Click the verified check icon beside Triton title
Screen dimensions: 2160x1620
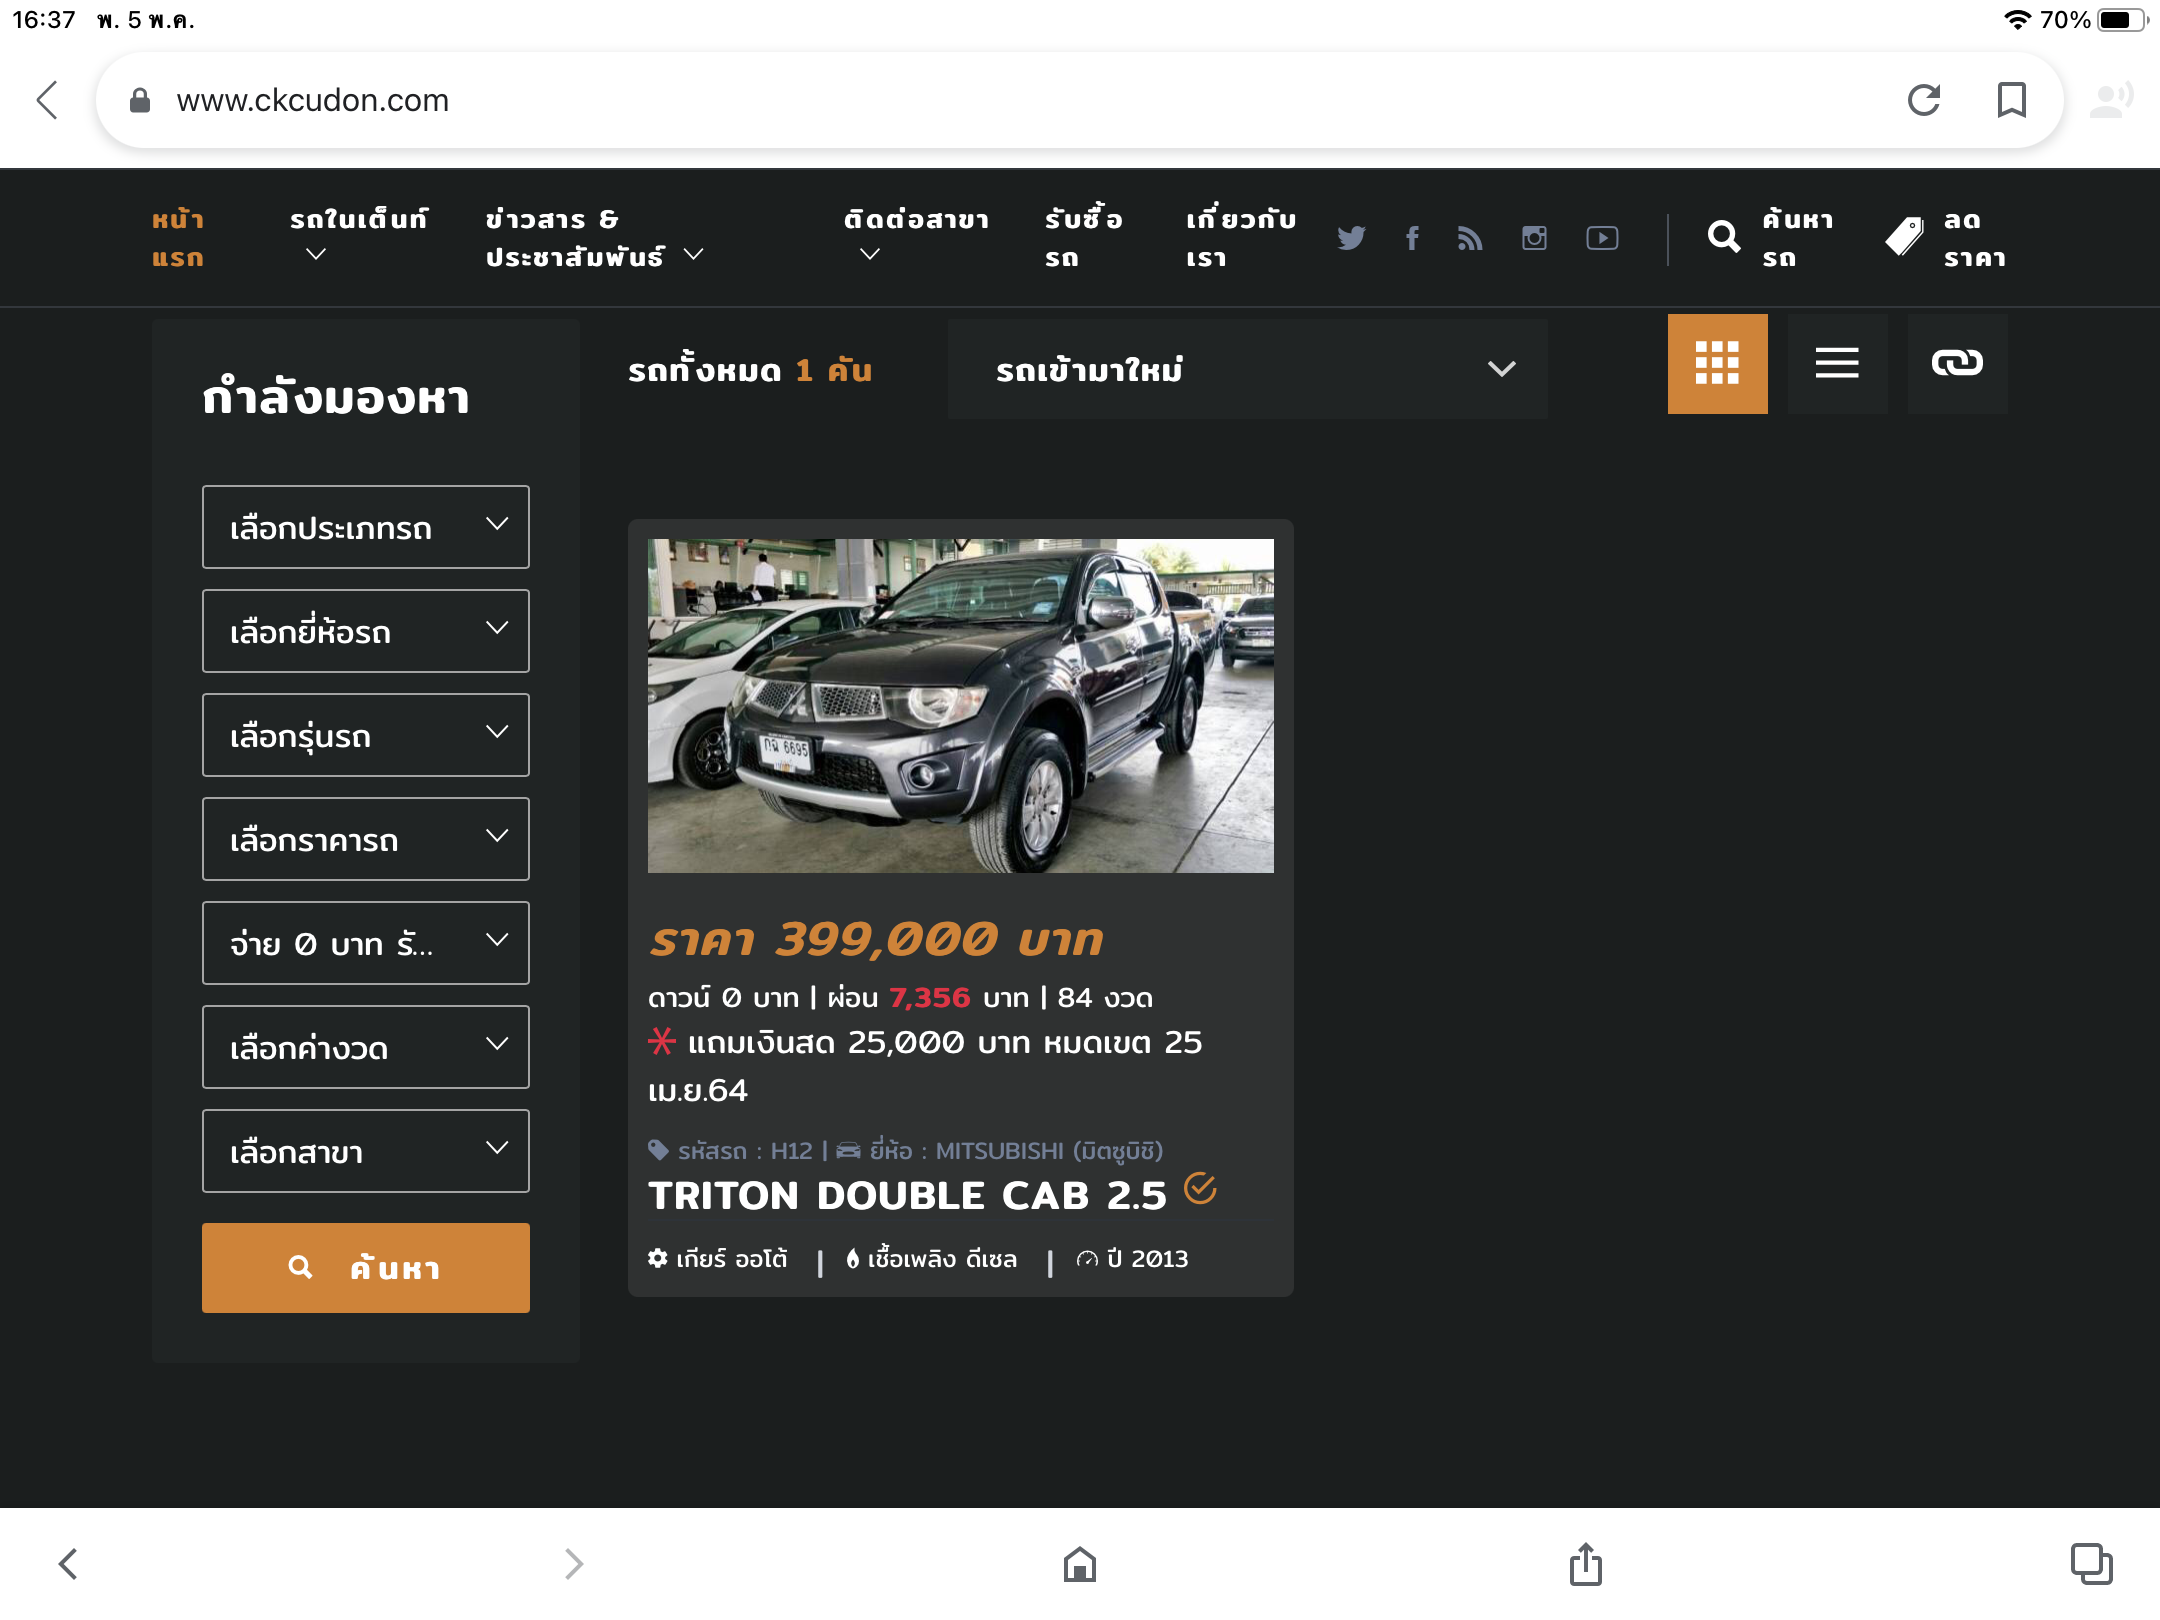pyautogui.click(x=1200, y=1188)
